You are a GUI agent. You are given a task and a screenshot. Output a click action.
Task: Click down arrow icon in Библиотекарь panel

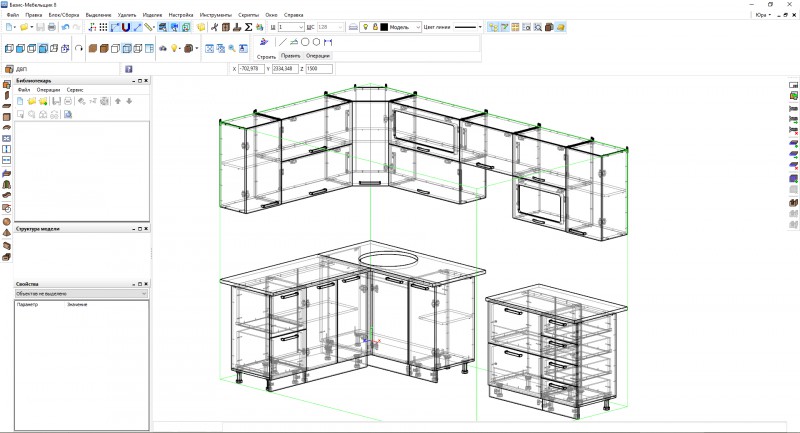pyautogui.click(x=129, y=101)
